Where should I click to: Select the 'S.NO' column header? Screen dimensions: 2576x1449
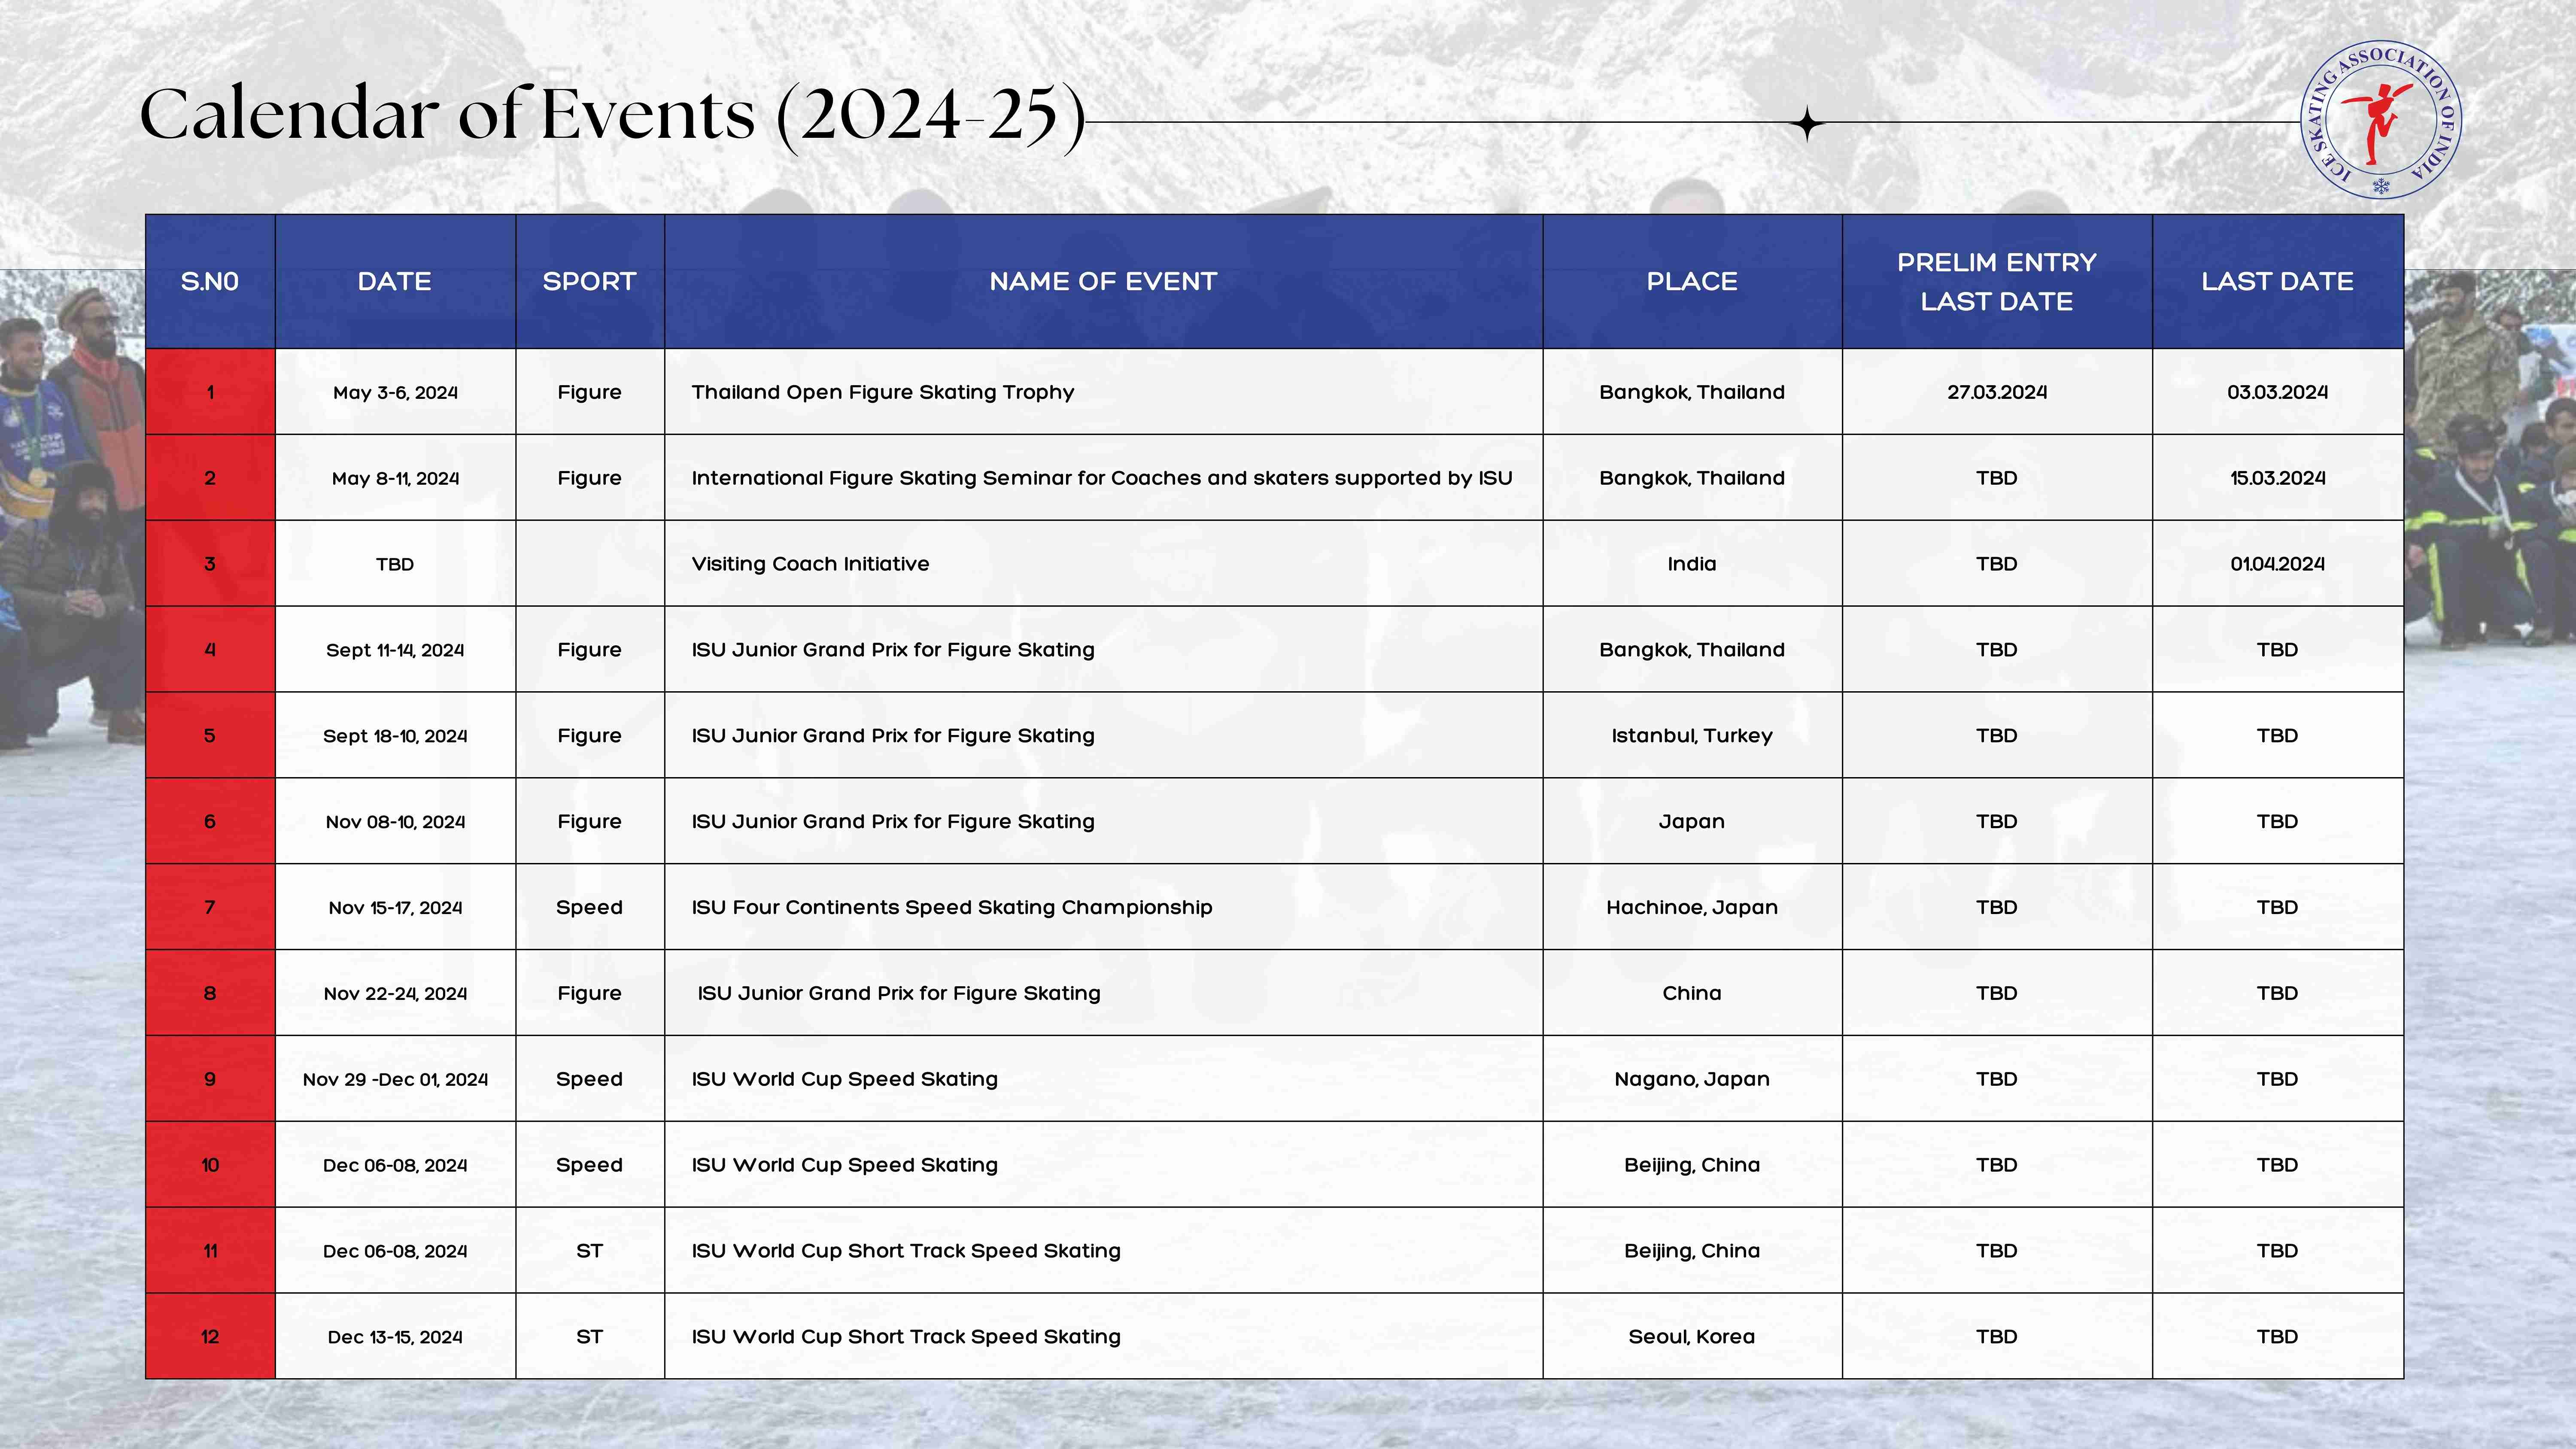(210, 282)
